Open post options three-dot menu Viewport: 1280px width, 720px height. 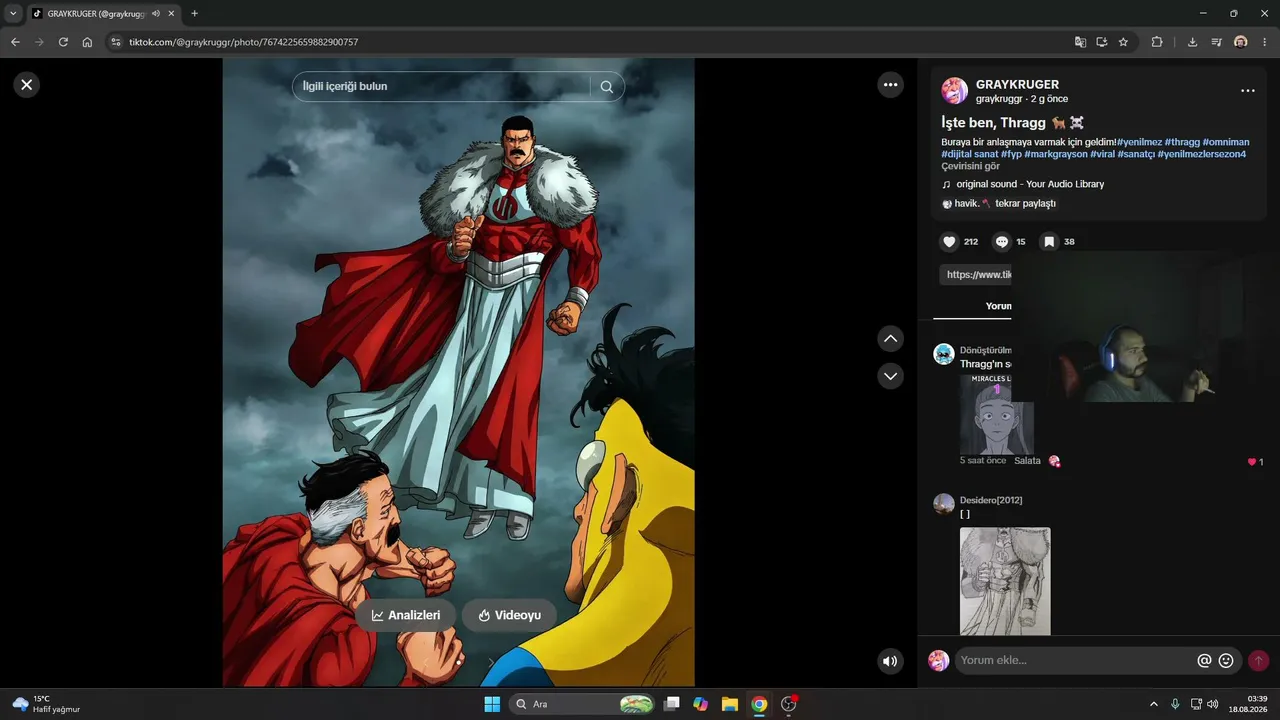[1248, 91]
